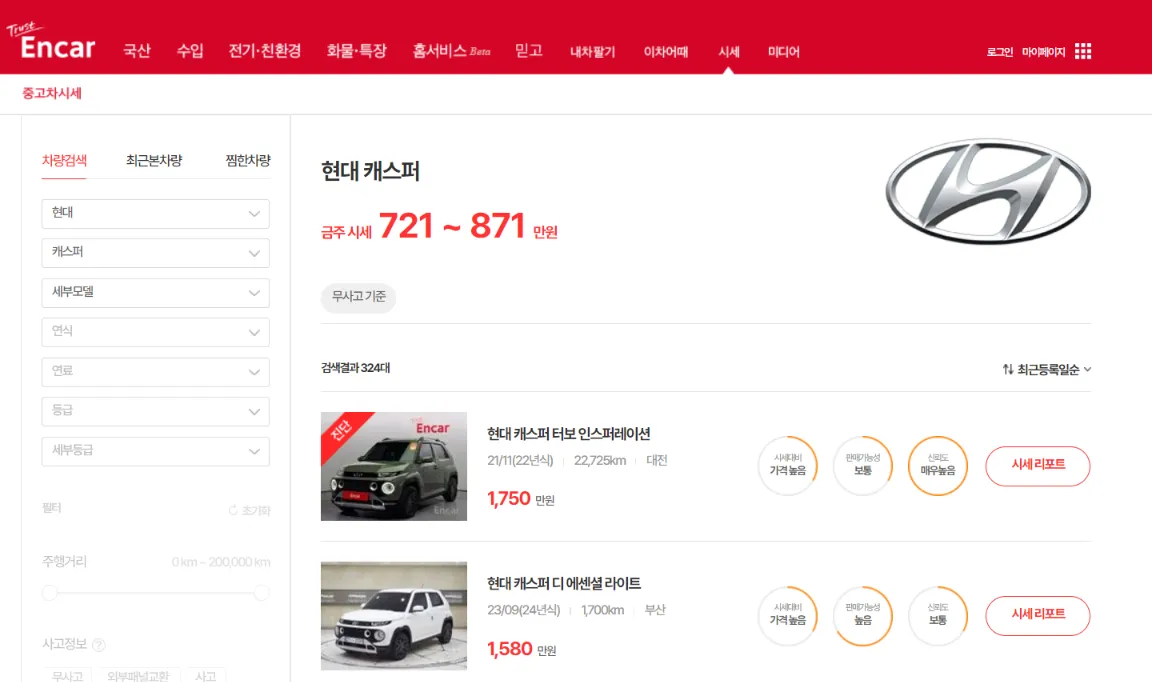Open the 현대 캐스퍼 디 에센셜 라이트 listing title
Screen dimensions: 1152x682
564,584
